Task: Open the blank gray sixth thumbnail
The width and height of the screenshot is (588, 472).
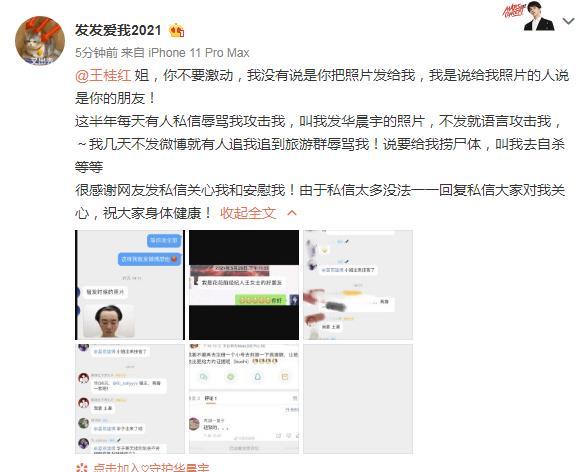Action: [x=358, y=399]
